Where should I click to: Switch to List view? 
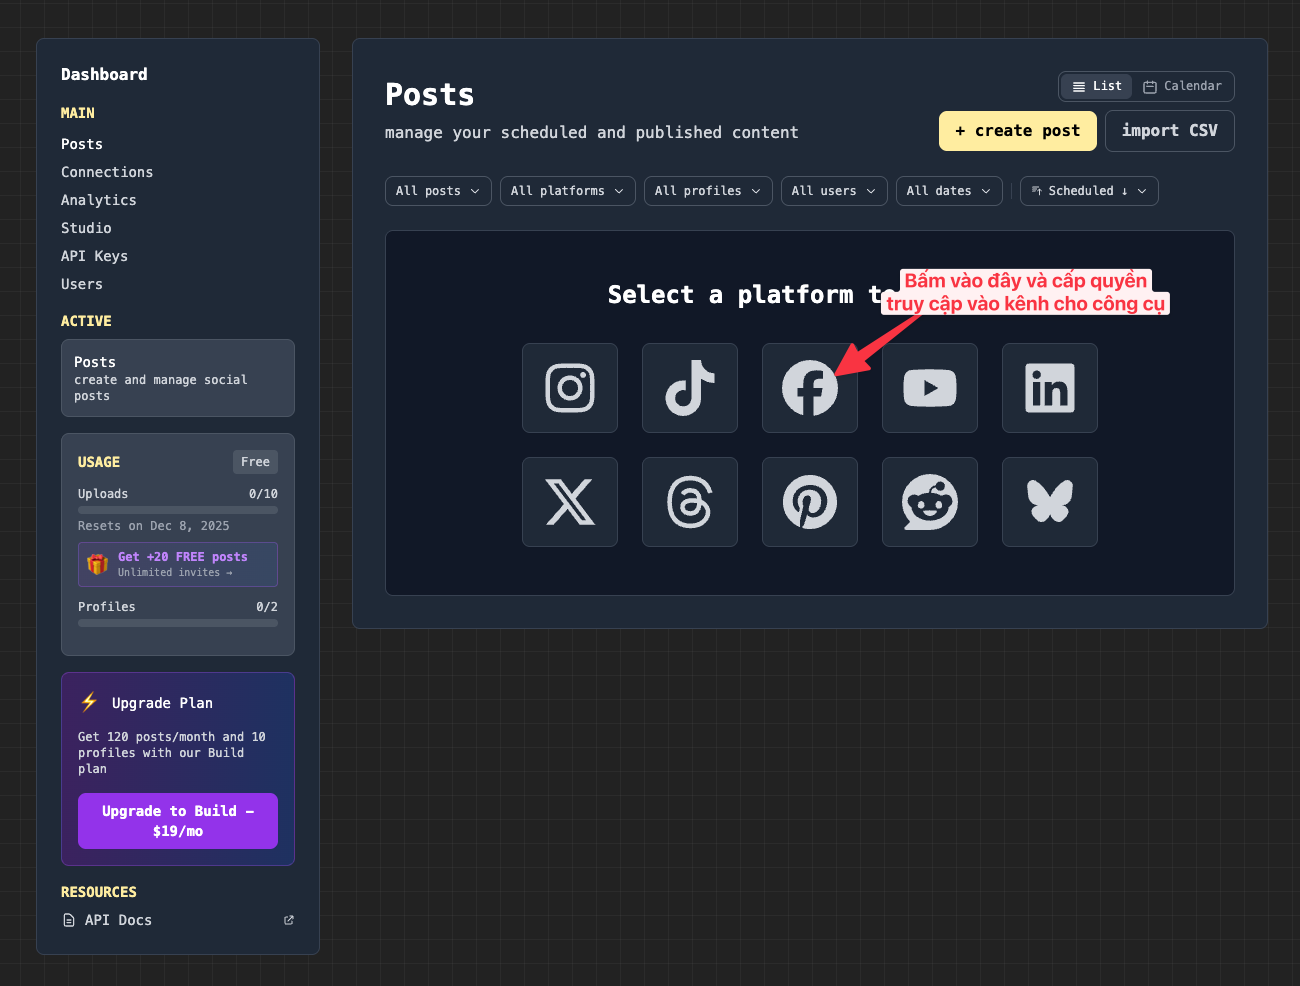[1097, 87]
